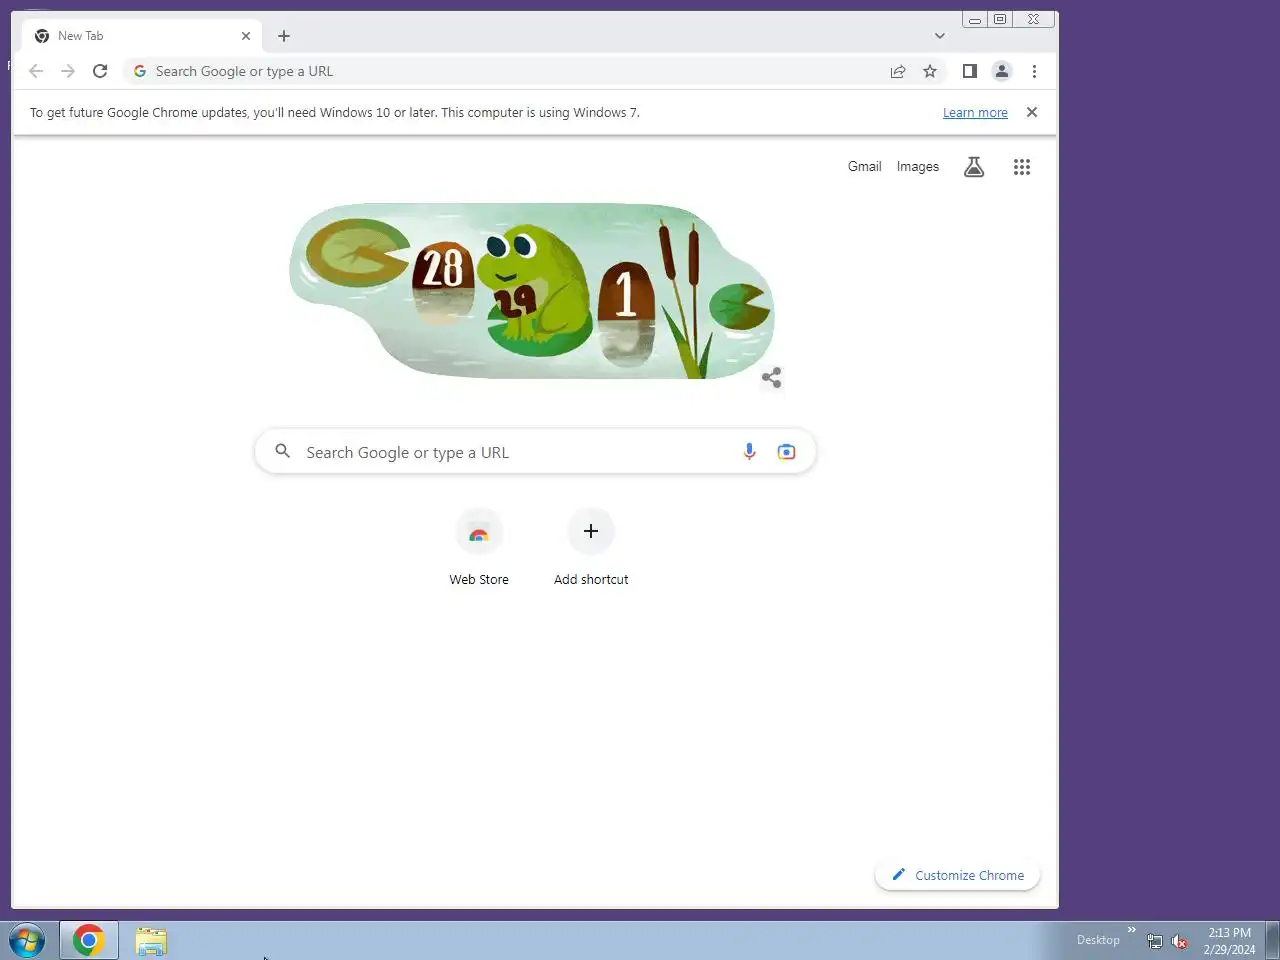Open a new tab with the plus button
The image size is (1280, 960).
[x=284, y=36]
